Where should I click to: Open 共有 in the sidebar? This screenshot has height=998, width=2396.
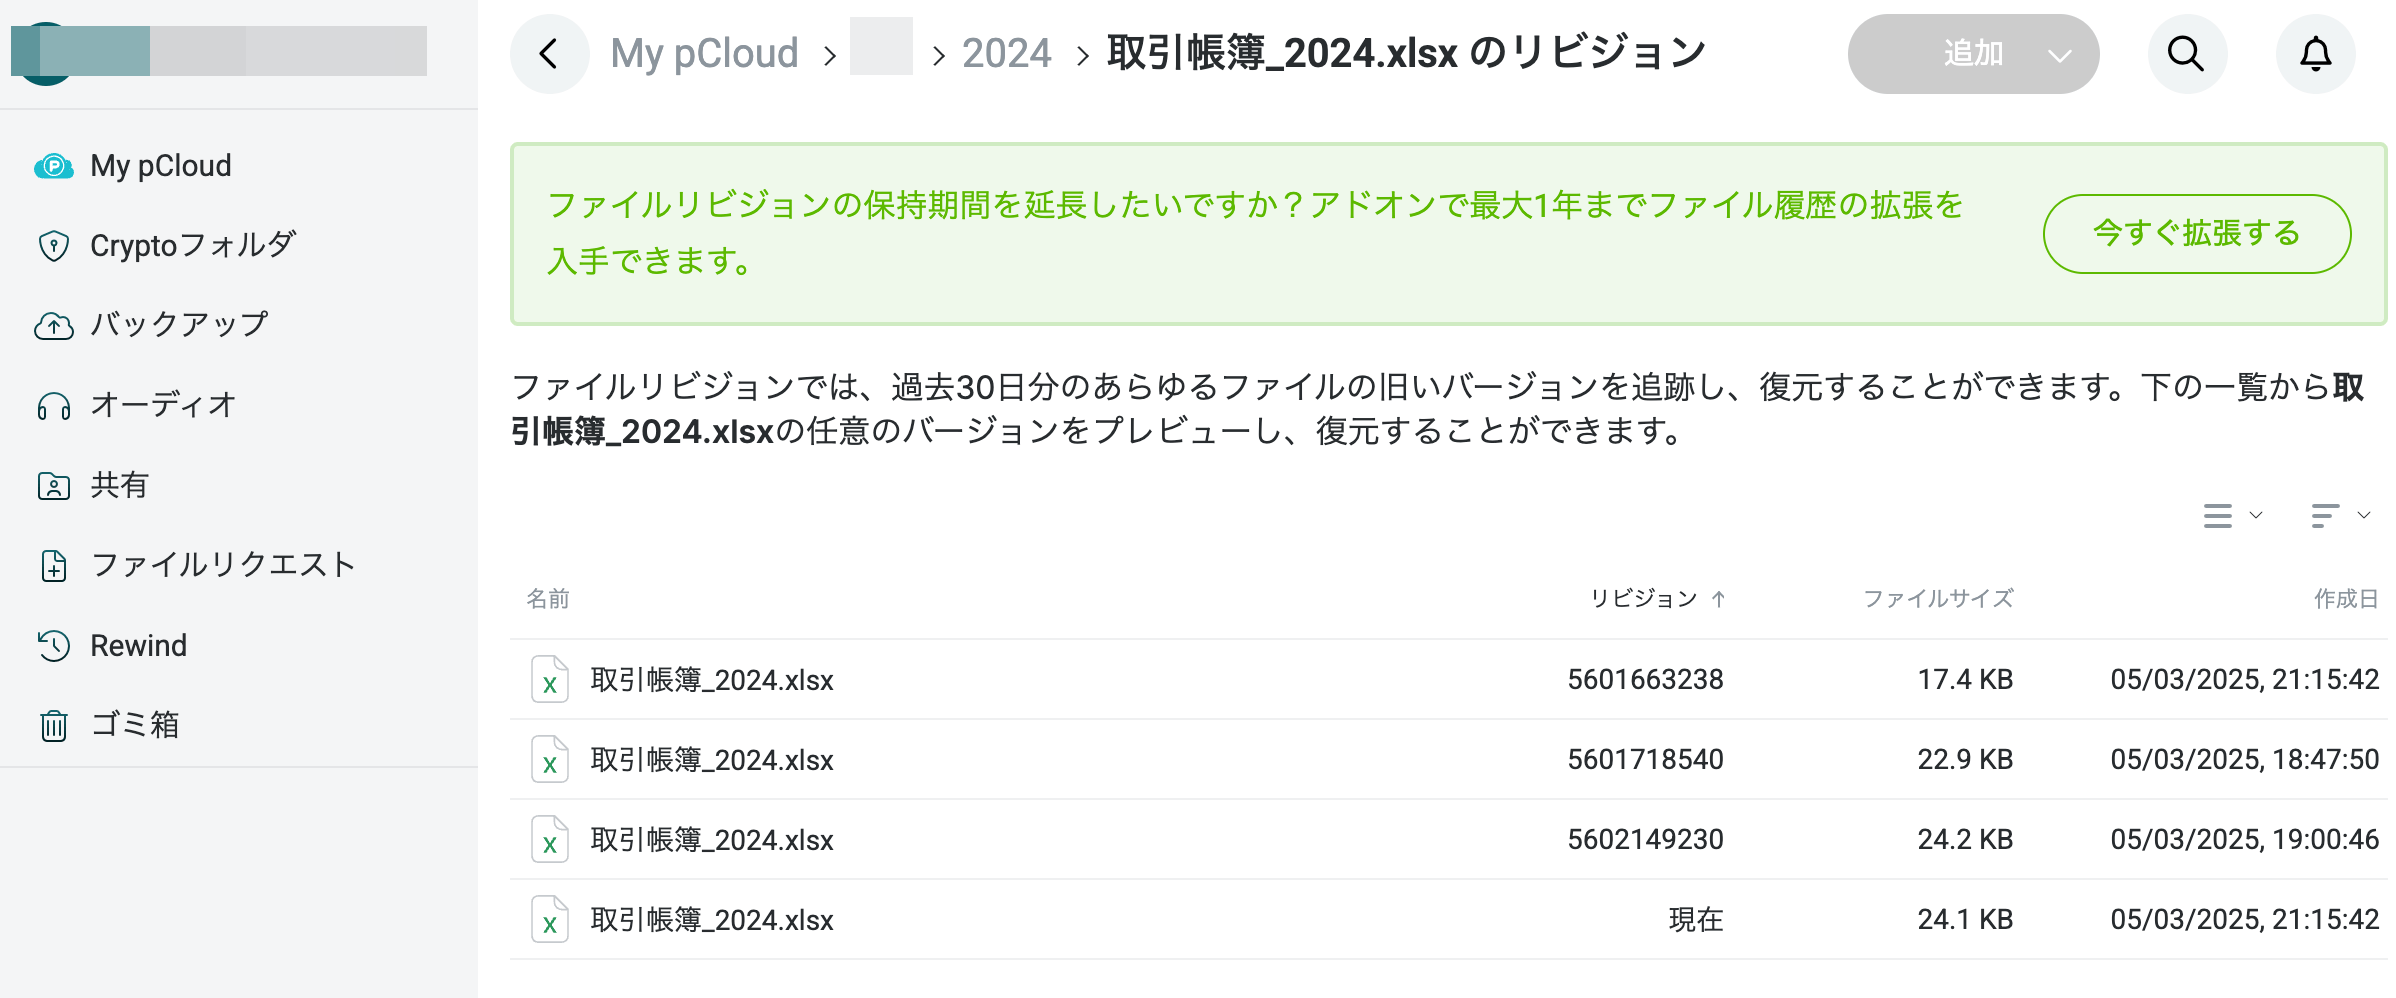(x=119, y=486)
